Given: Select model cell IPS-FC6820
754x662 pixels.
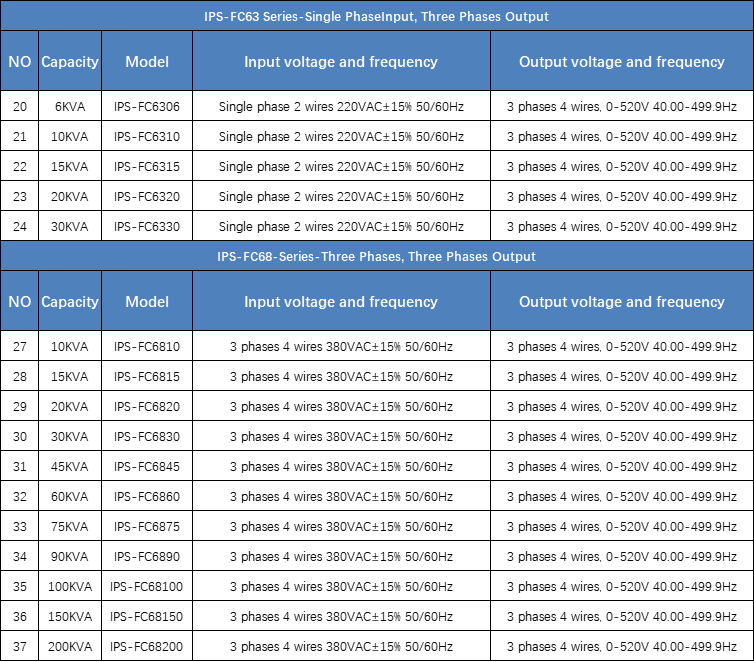Looking at the screenshot, I should 147,406.
